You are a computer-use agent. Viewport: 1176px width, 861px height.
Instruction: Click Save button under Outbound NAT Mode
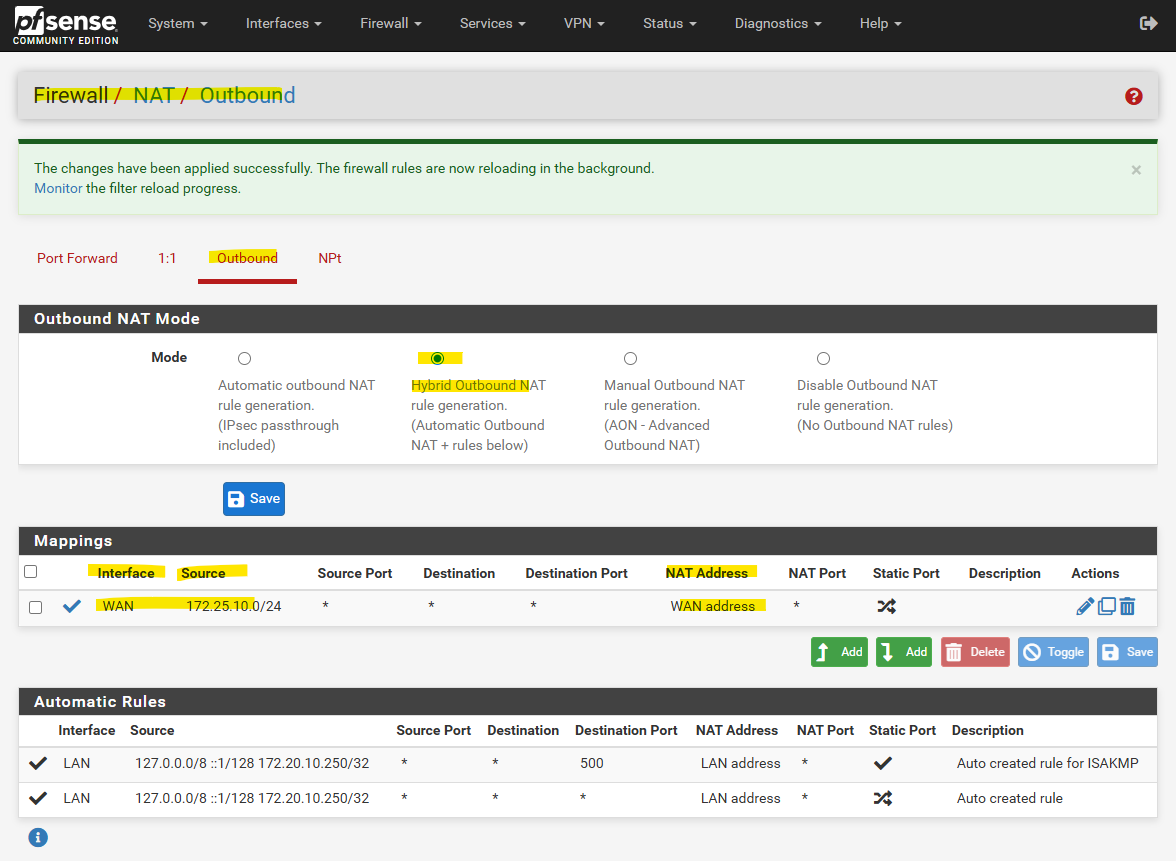pyautogui.click(x=254, y=499)
